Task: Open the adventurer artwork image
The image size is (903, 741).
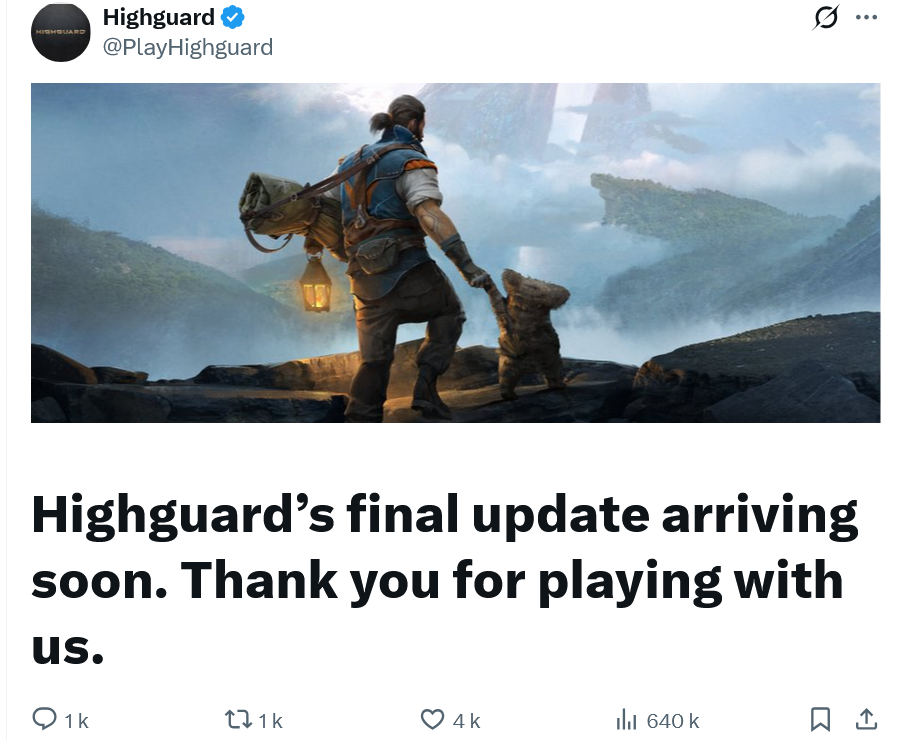Action: [456, 253]
